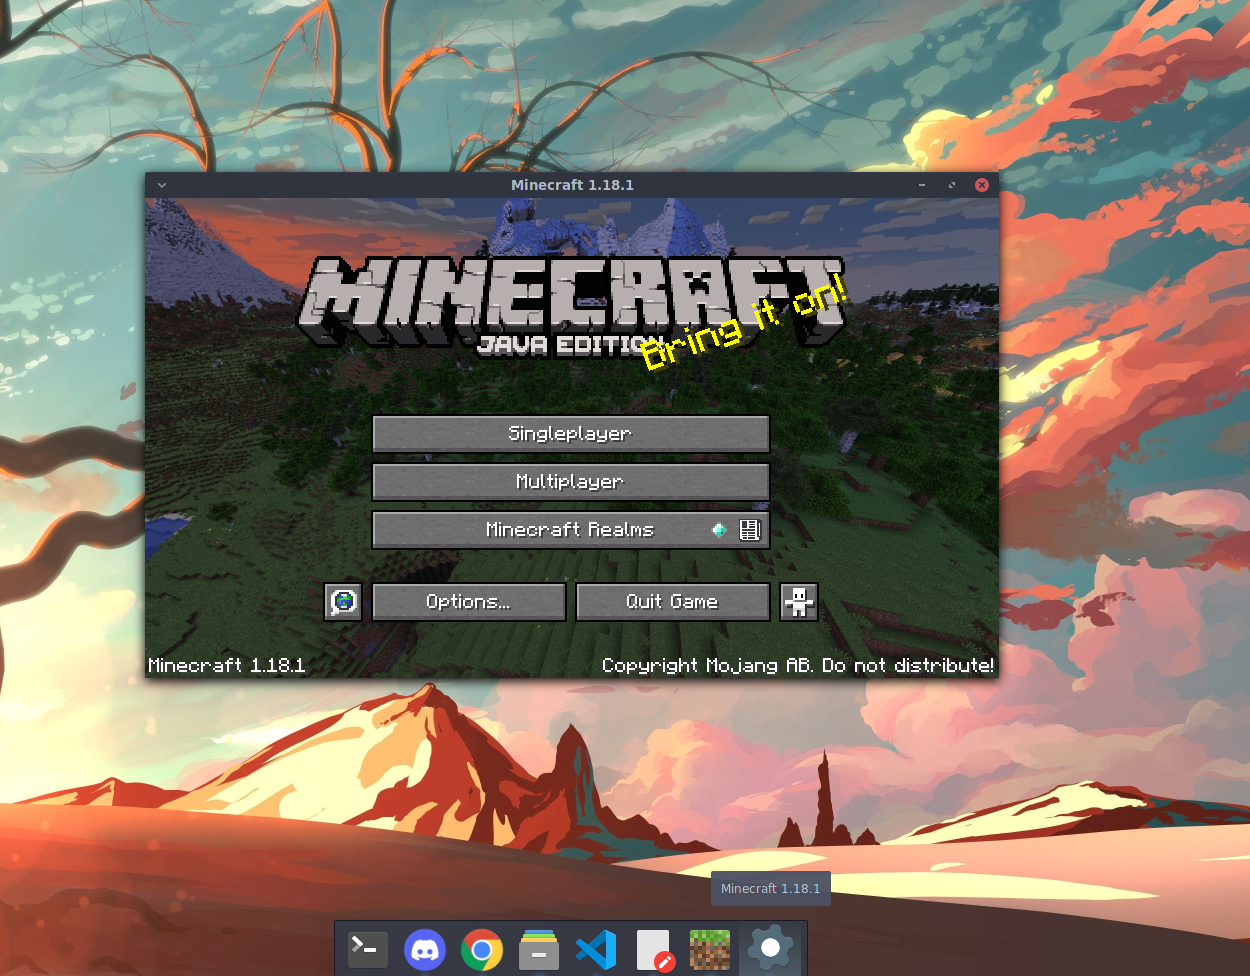Image resolution: width=1250 pixels, height=976 pixels.
Task: Click Minecraft grass block dock icon
Action: point(710,950)
